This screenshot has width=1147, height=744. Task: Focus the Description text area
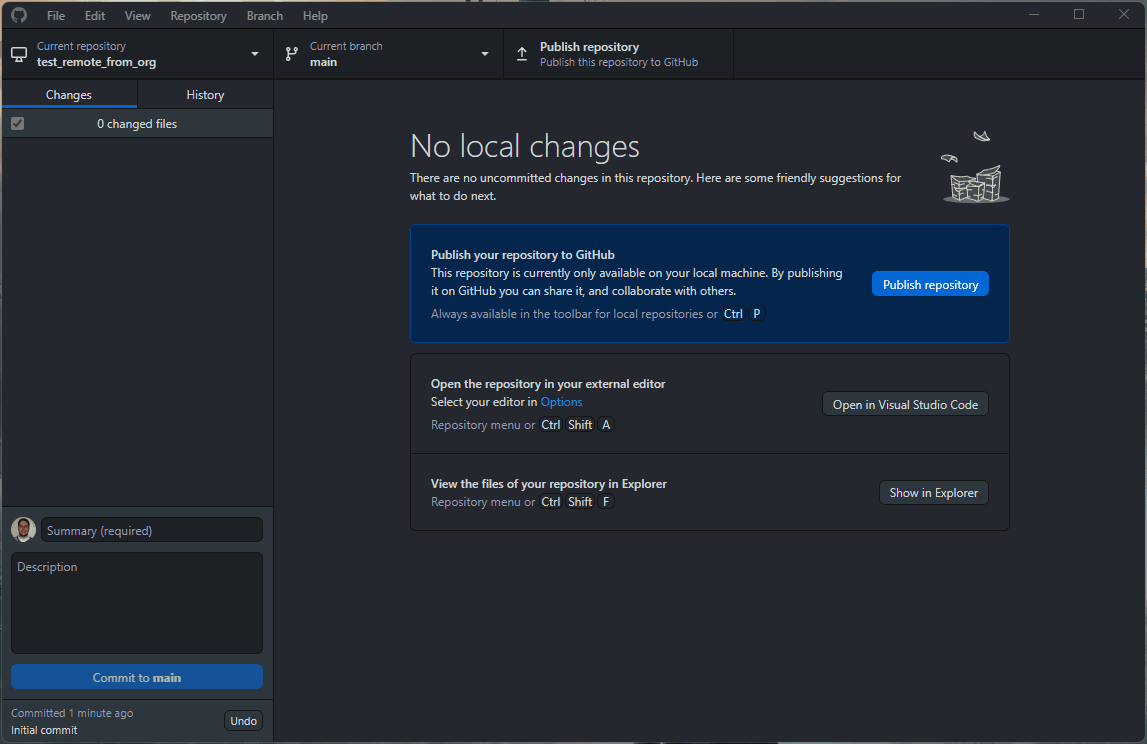click(137, 603)
